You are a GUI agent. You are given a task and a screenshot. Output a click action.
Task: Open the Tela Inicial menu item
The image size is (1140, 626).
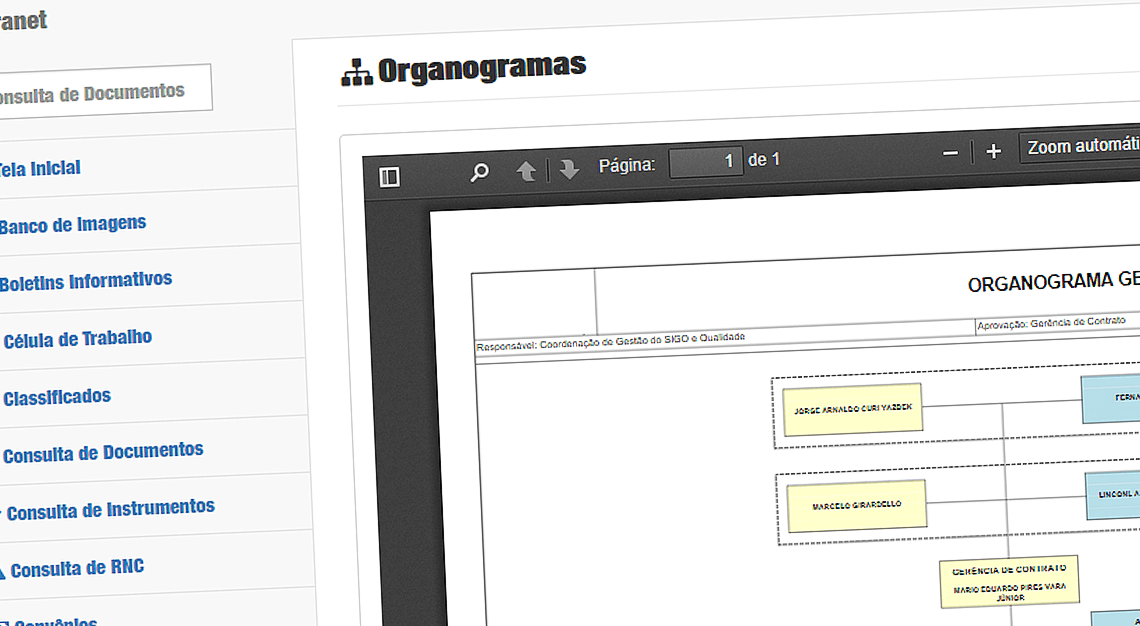38,167
